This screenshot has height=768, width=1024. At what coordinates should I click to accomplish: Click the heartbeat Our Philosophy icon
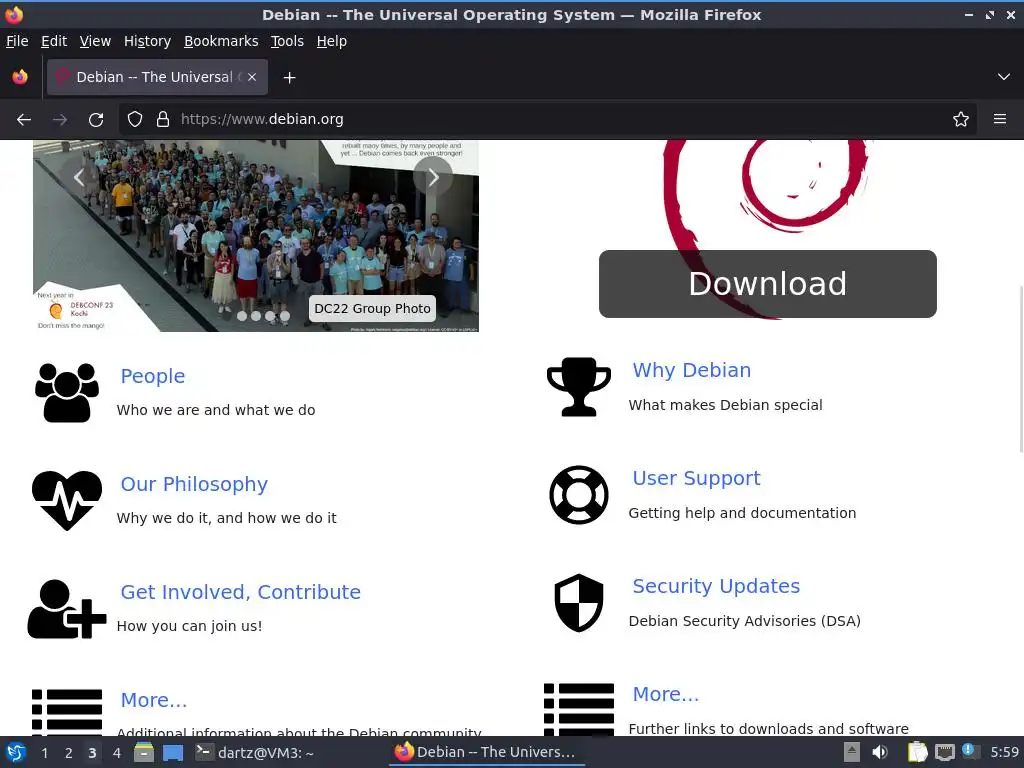[x=67, y=500]
